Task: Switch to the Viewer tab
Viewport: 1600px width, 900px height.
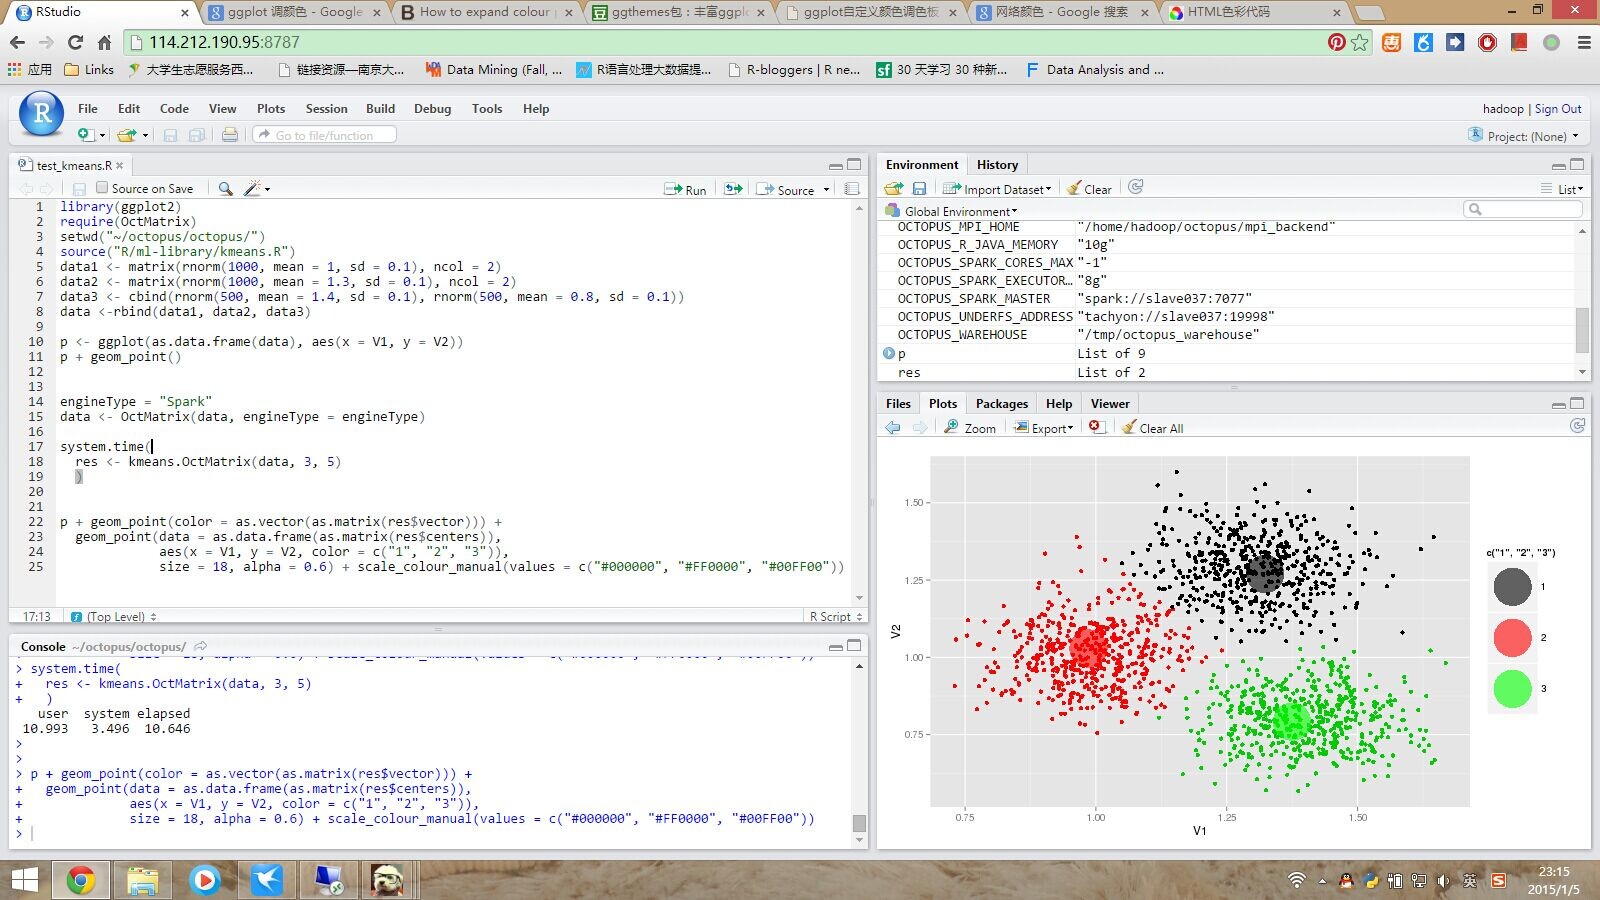Action: coord(1110,404)
